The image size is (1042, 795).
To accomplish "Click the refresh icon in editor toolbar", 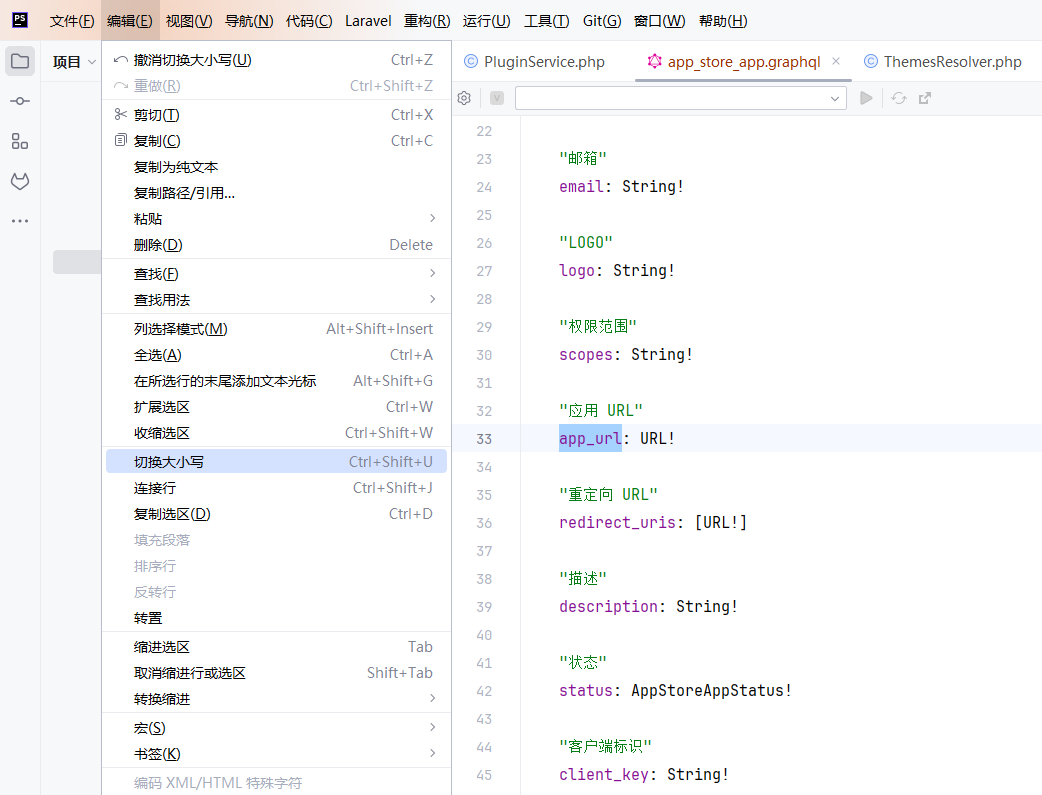I will tap(899, 98).
